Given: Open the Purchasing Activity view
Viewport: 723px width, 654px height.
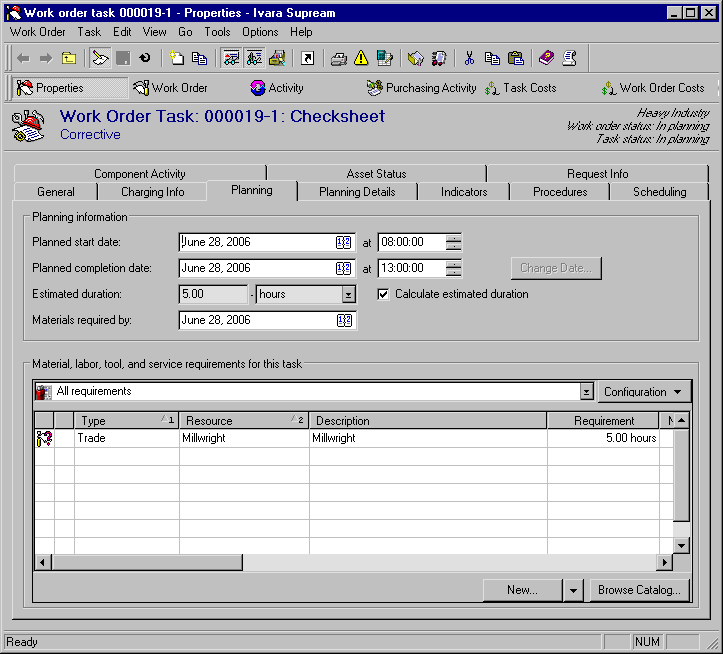Looking at the screenshot, I should 421,88.
